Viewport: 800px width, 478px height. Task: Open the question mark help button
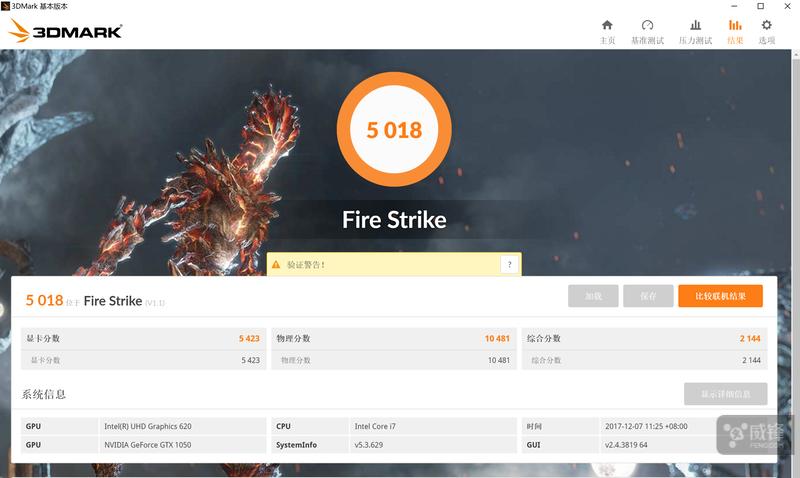tap(509, 264)
